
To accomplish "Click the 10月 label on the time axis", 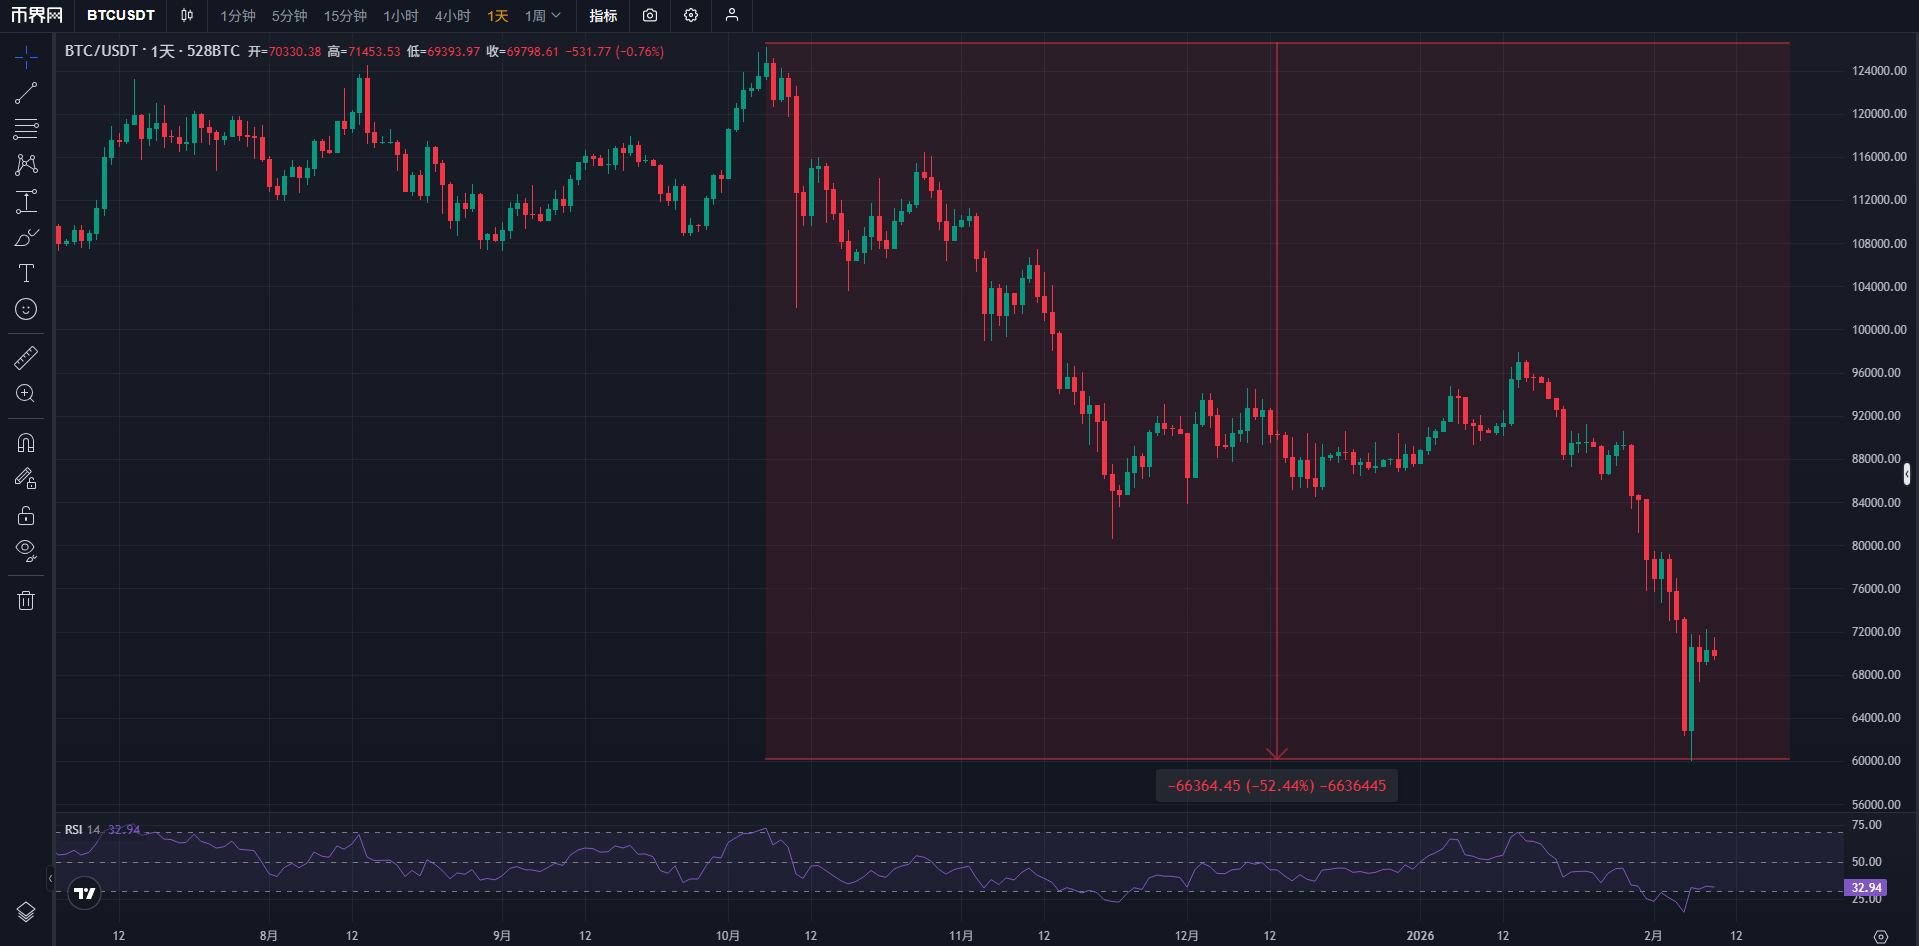I will tap(728, 936).
